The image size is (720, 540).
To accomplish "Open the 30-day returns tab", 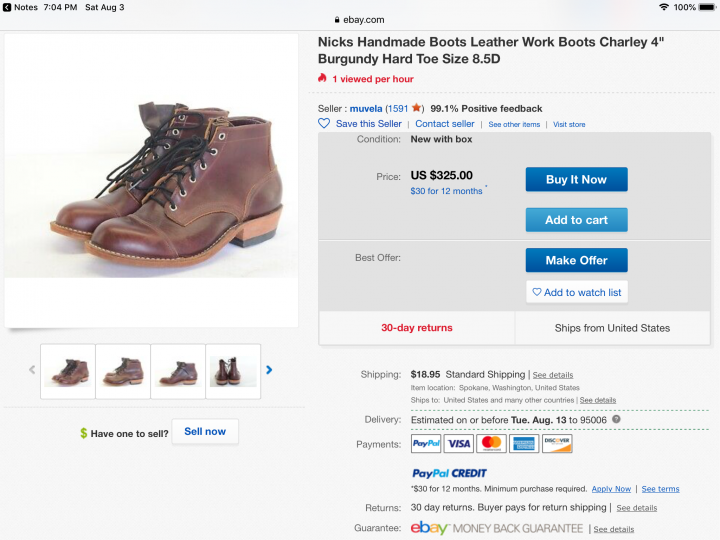I will pos(417,328).
